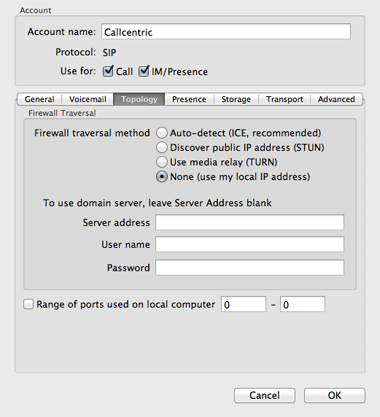Select Auto-detect (ICE, recommended) option

pos(162,133)
